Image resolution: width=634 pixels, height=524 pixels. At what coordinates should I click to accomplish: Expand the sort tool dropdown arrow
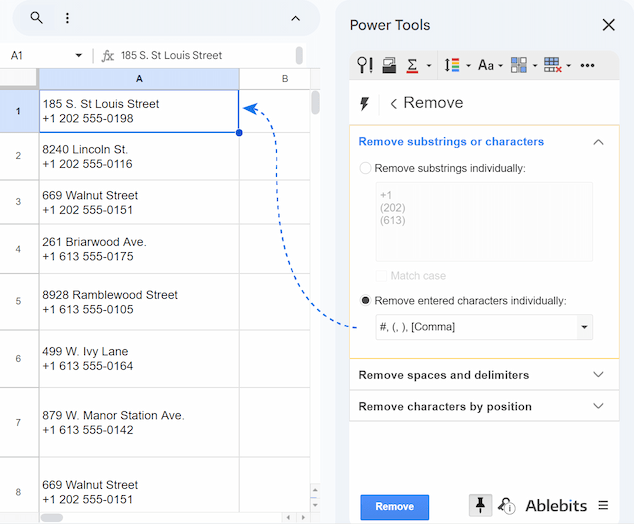coord(468,65)
